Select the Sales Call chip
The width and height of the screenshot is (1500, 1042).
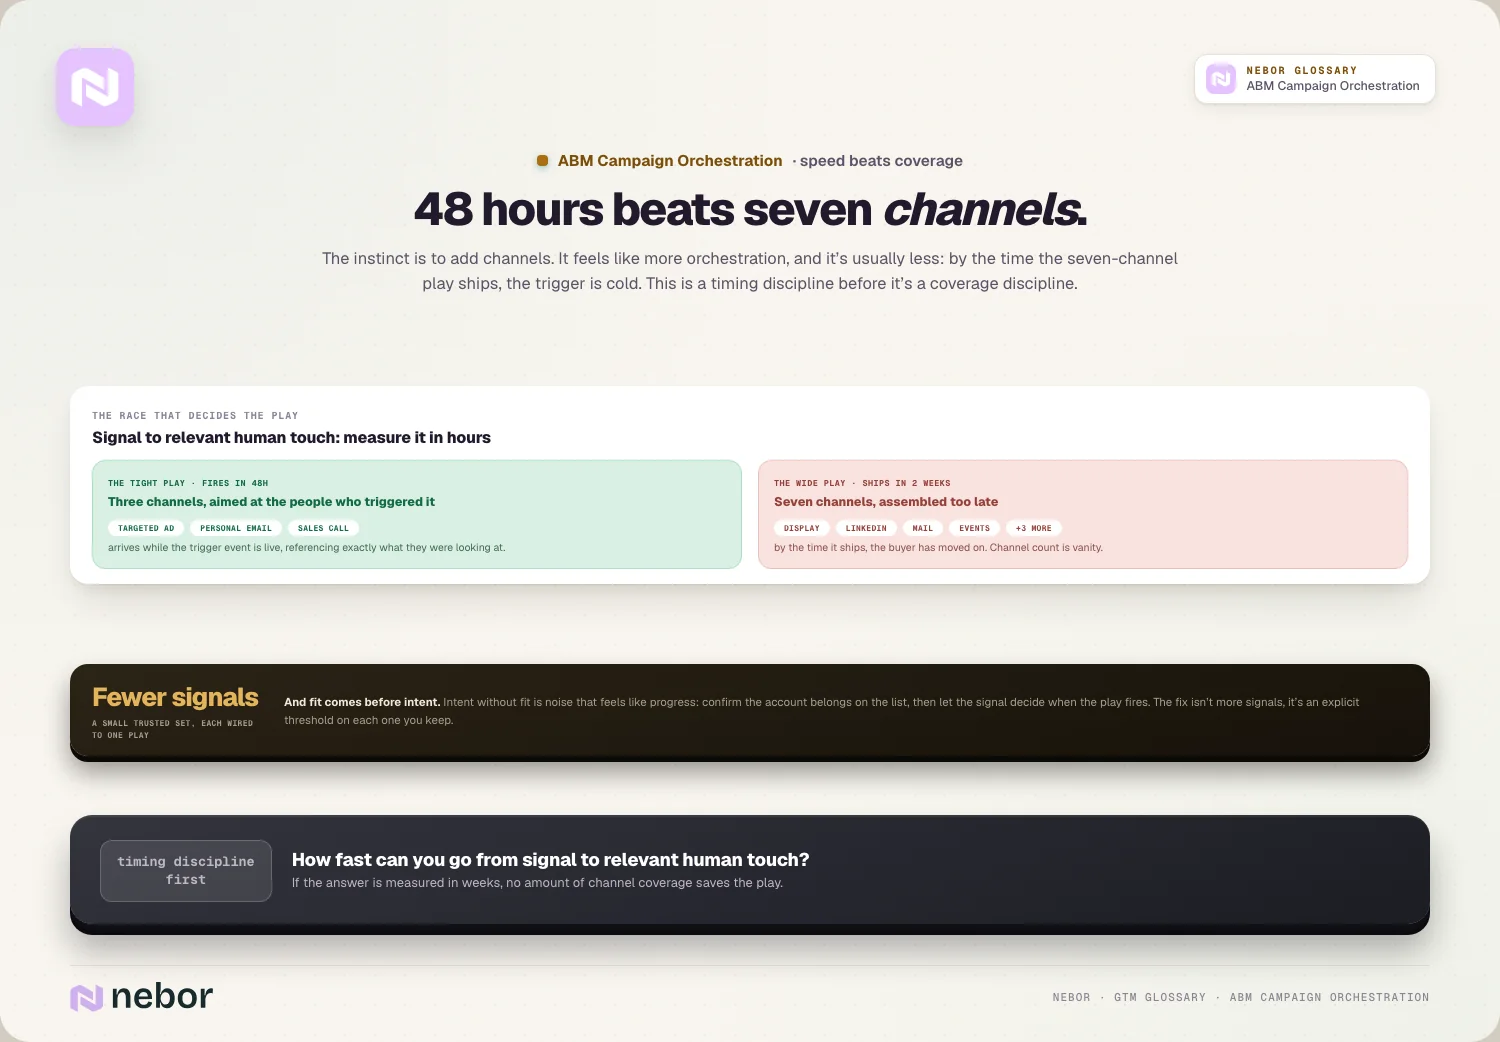coord(323,528)
